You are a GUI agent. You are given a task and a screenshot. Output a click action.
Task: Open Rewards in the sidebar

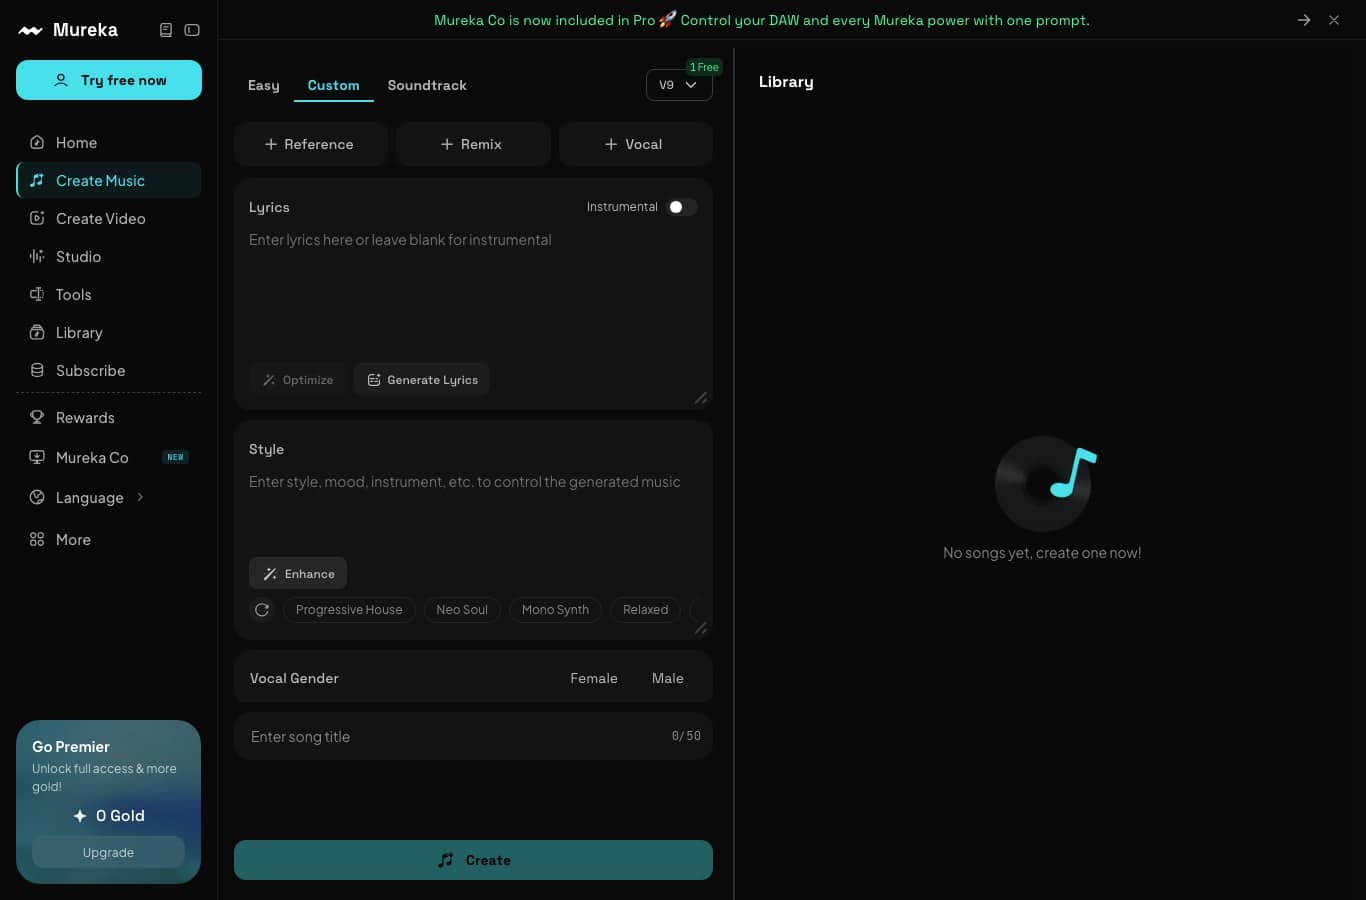coord(108,418)
